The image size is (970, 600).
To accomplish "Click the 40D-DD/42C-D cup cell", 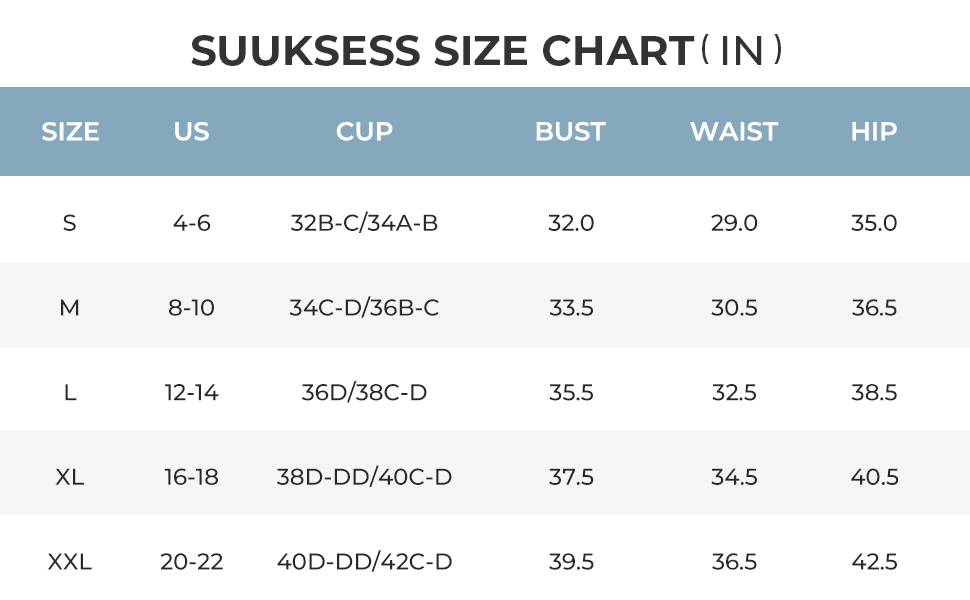I will click(x=364, y=562).
